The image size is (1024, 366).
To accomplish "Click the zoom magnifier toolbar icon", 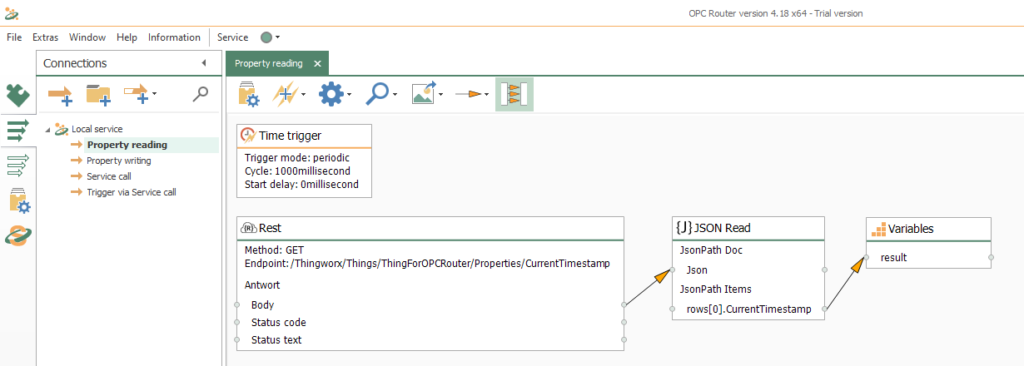I will tap(377, 95).
